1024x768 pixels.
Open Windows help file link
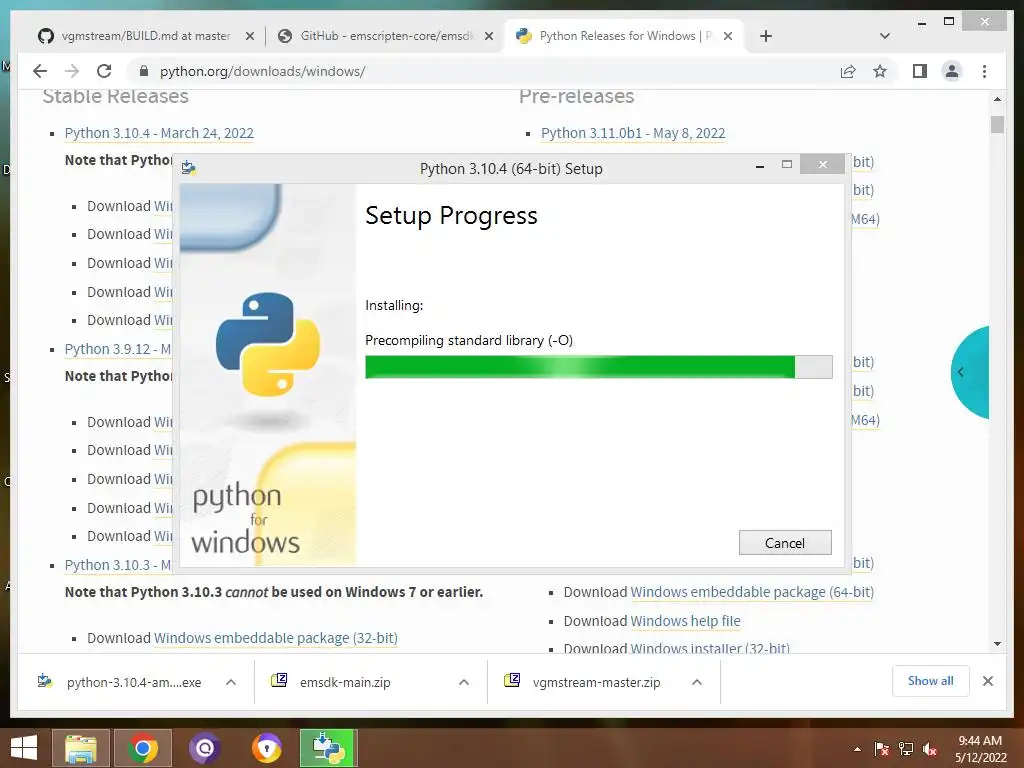click(685, 621)
